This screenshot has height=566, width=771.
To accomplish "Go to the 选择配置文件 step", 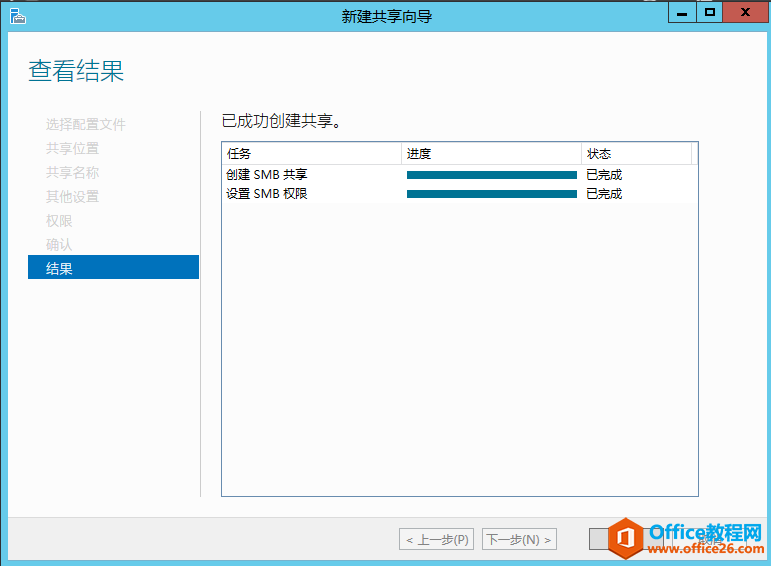I will tap(86, 124).
